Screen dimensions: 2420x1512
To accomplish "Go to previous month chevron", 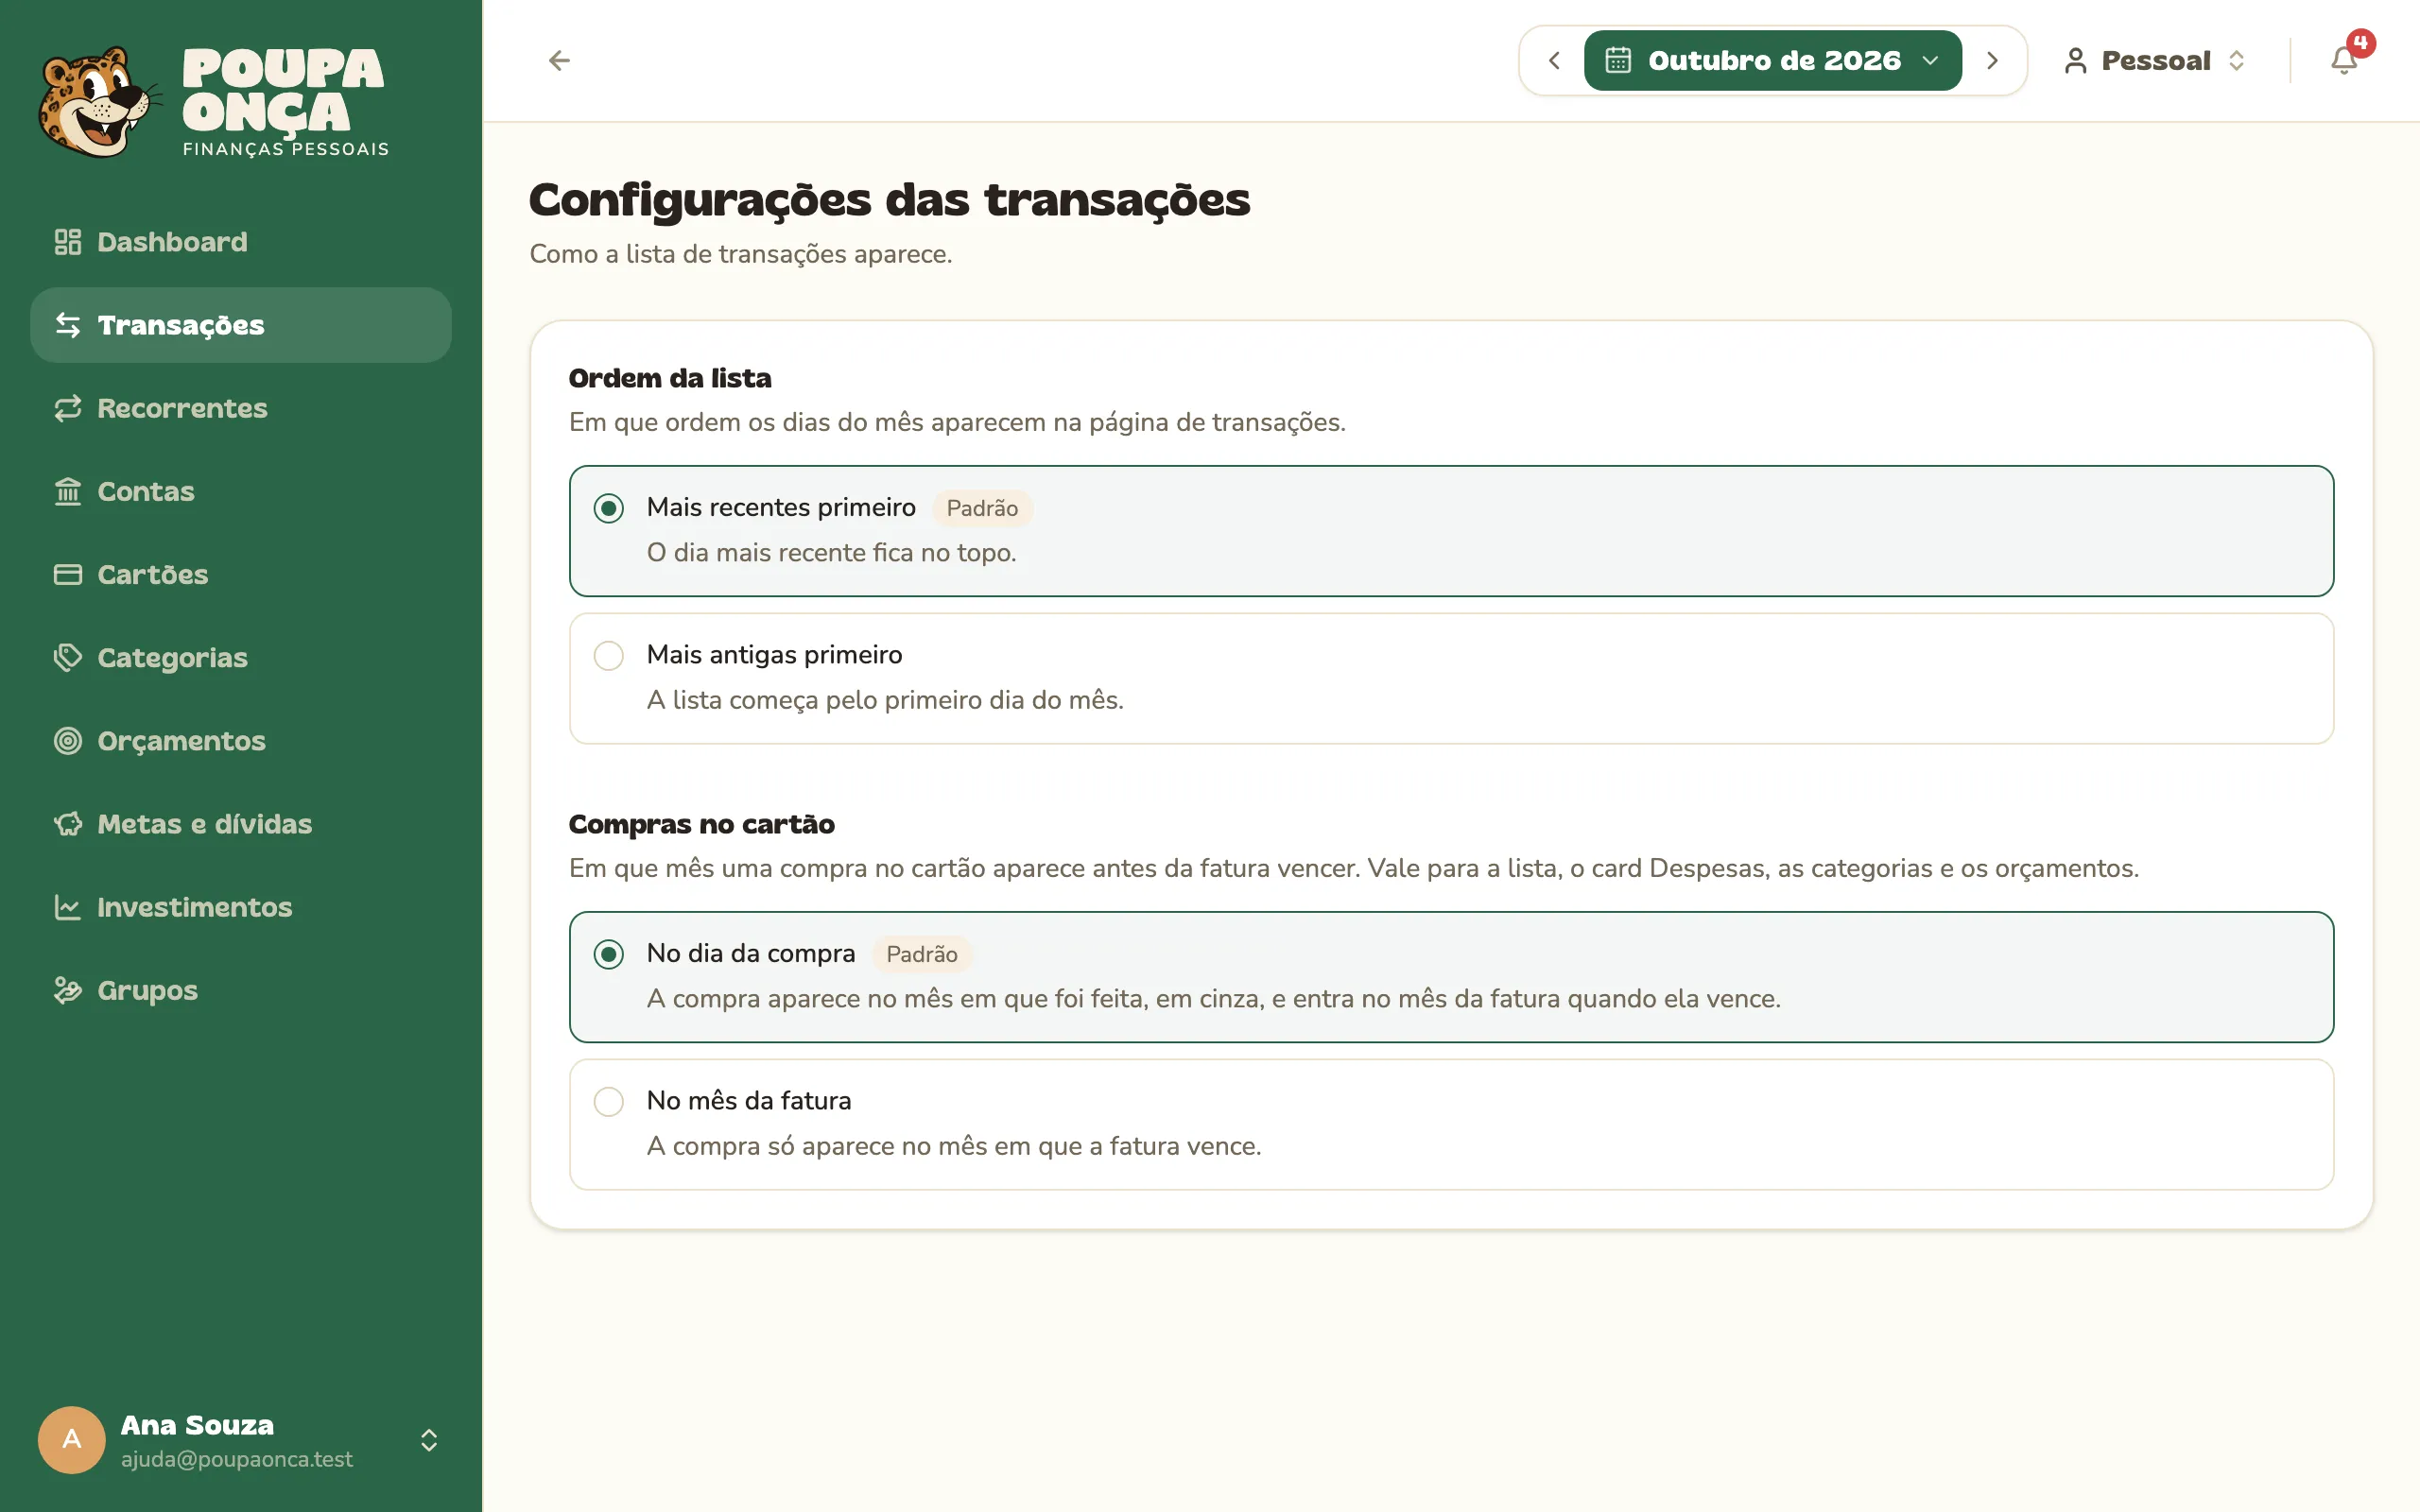I will [1554, 61].
